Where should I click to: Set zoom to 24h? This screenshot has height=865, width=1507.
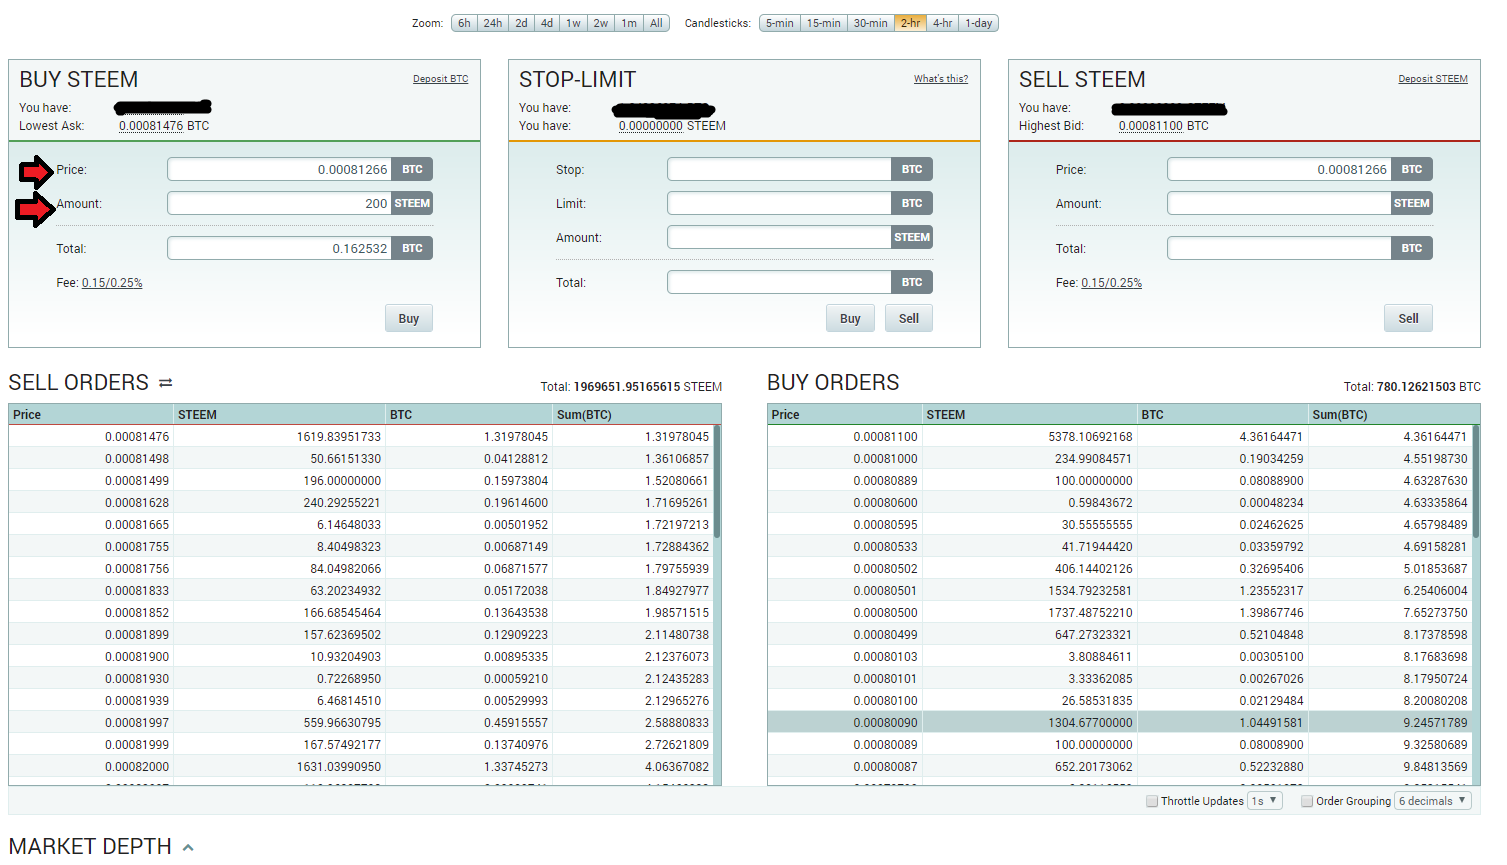pyautogui.click(x=493, y=23)
